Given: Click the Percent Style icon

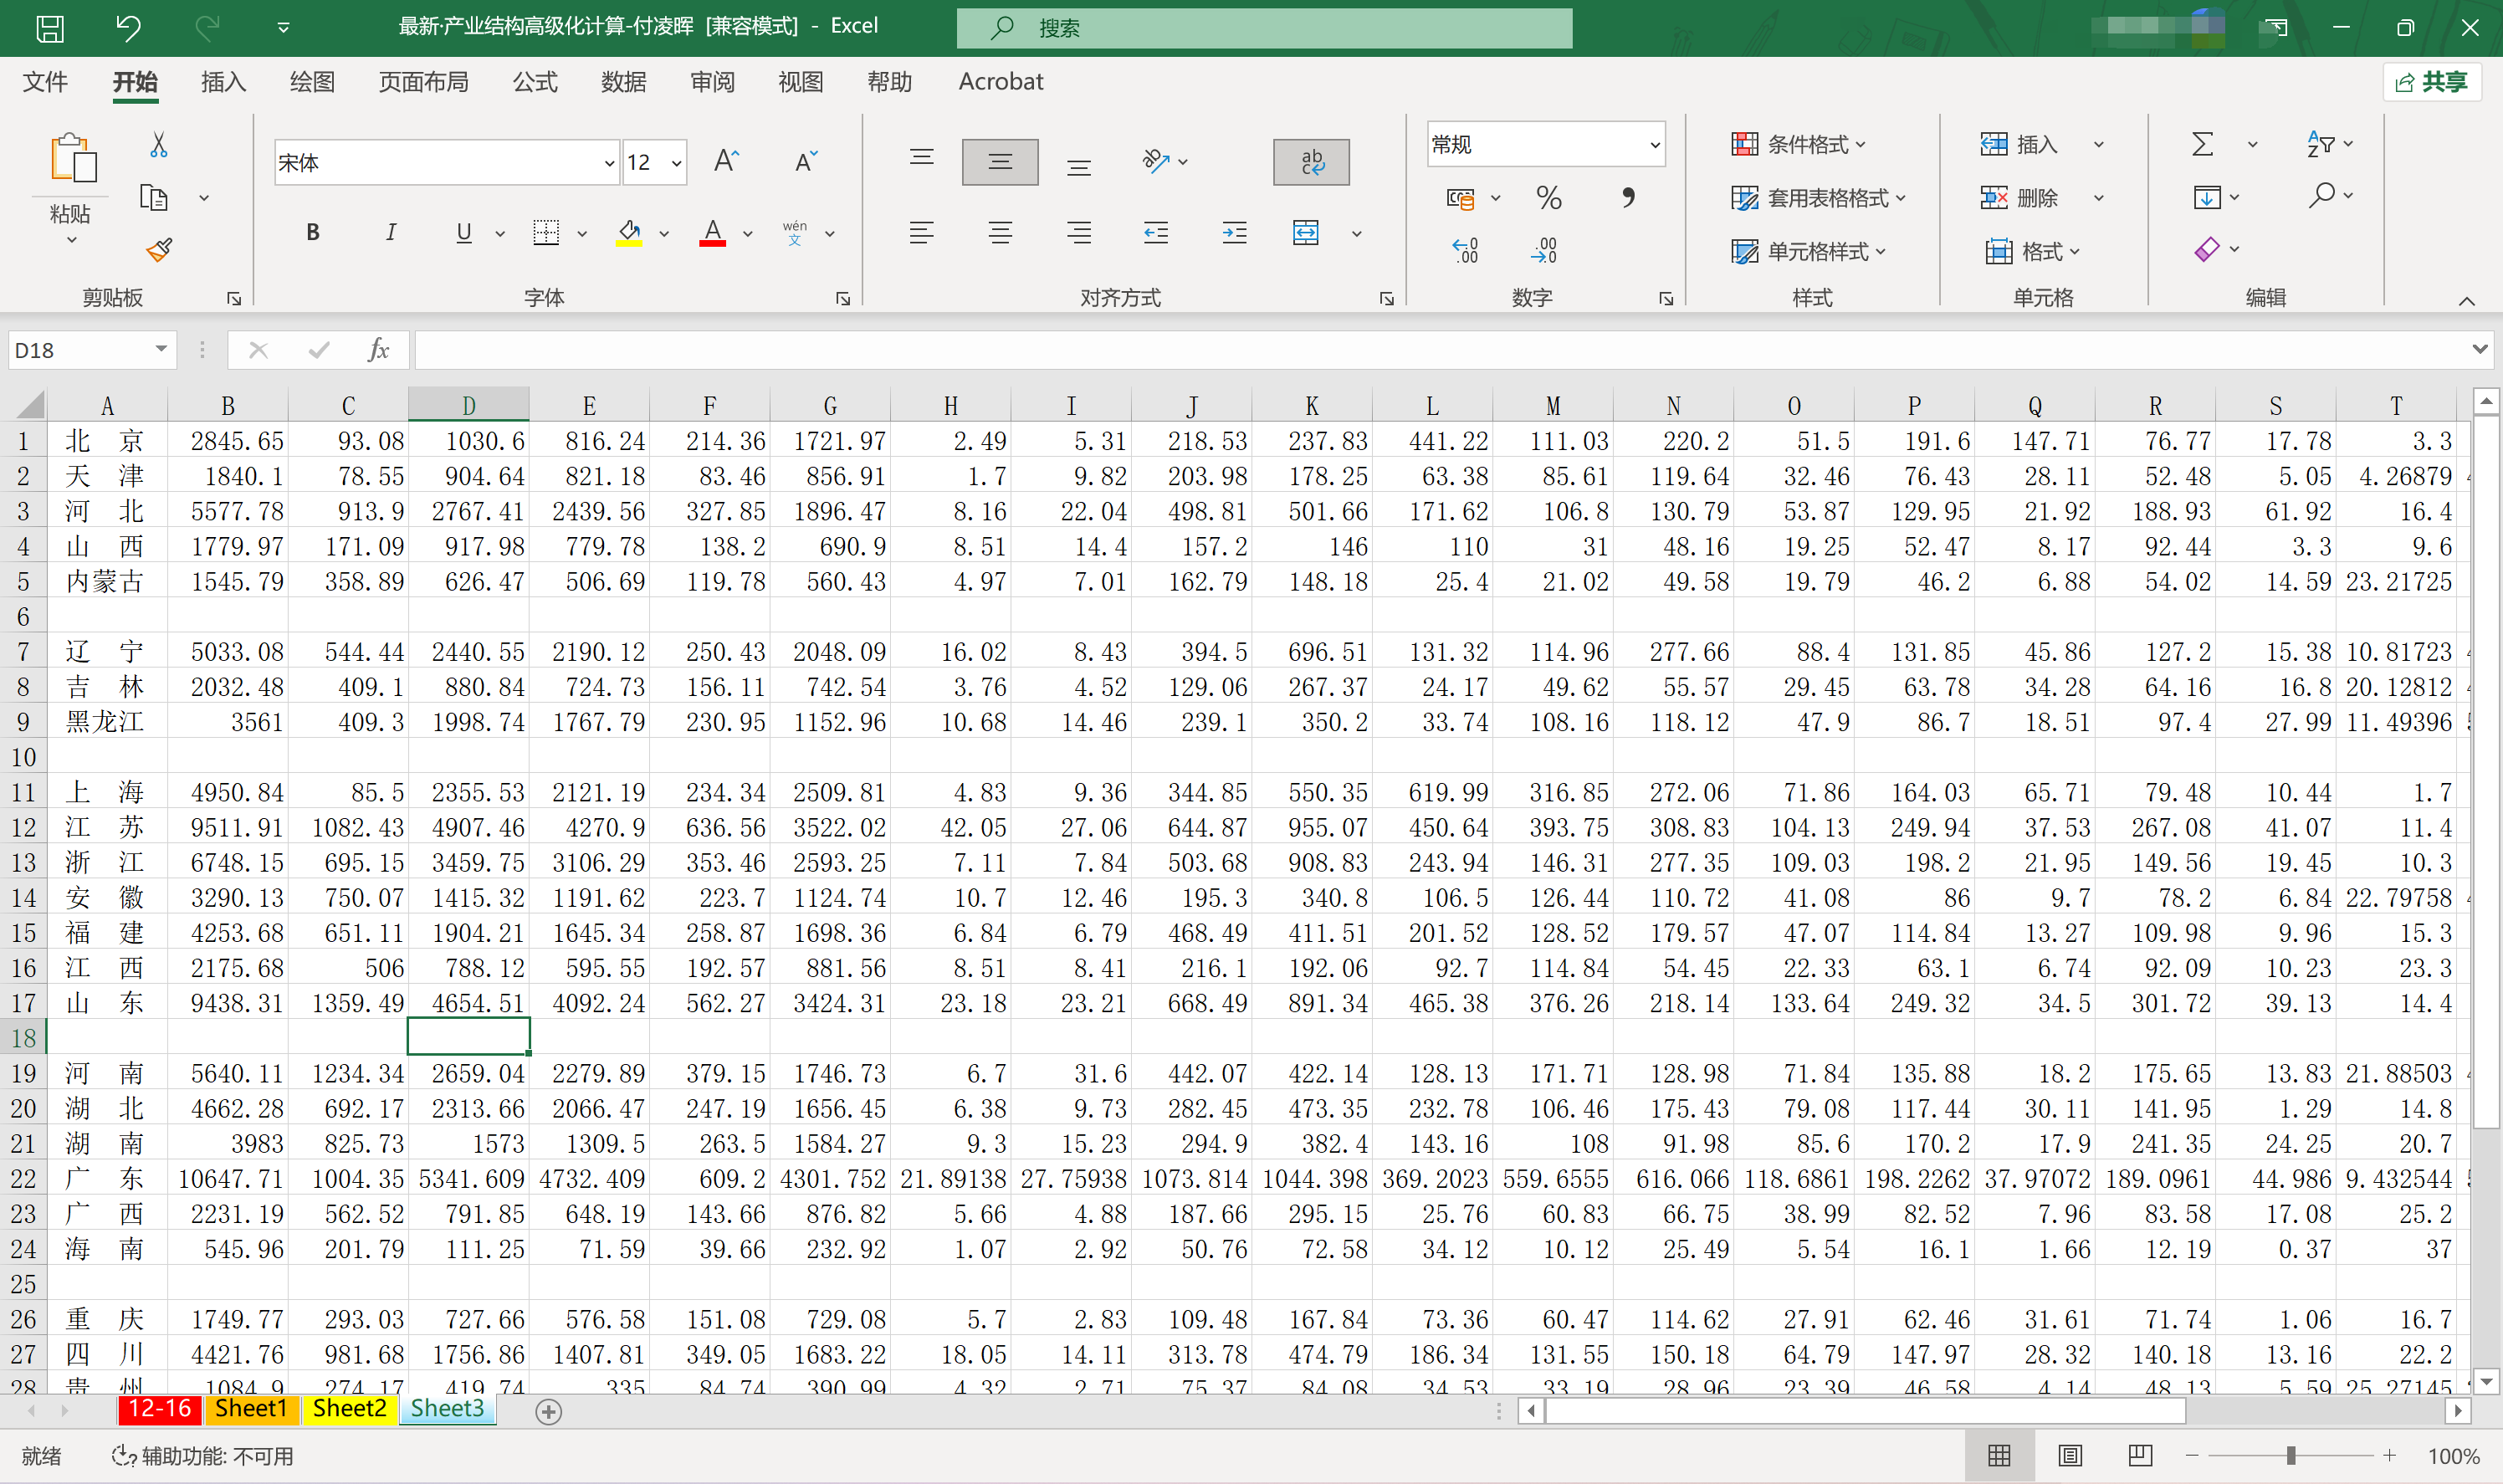Looking at the screenshot, I should (1548, 198).
